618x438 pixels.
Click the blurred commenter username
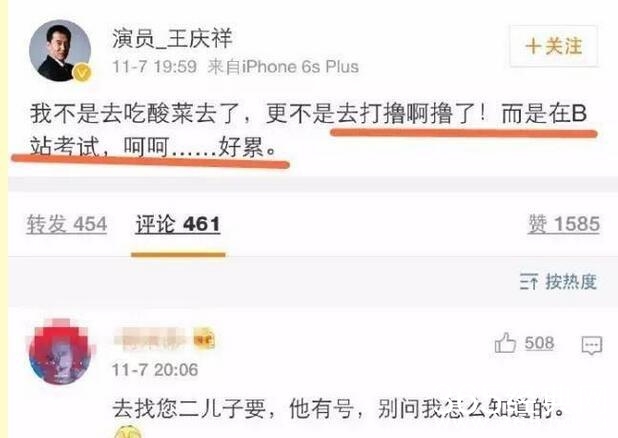[x=150, y=339]
